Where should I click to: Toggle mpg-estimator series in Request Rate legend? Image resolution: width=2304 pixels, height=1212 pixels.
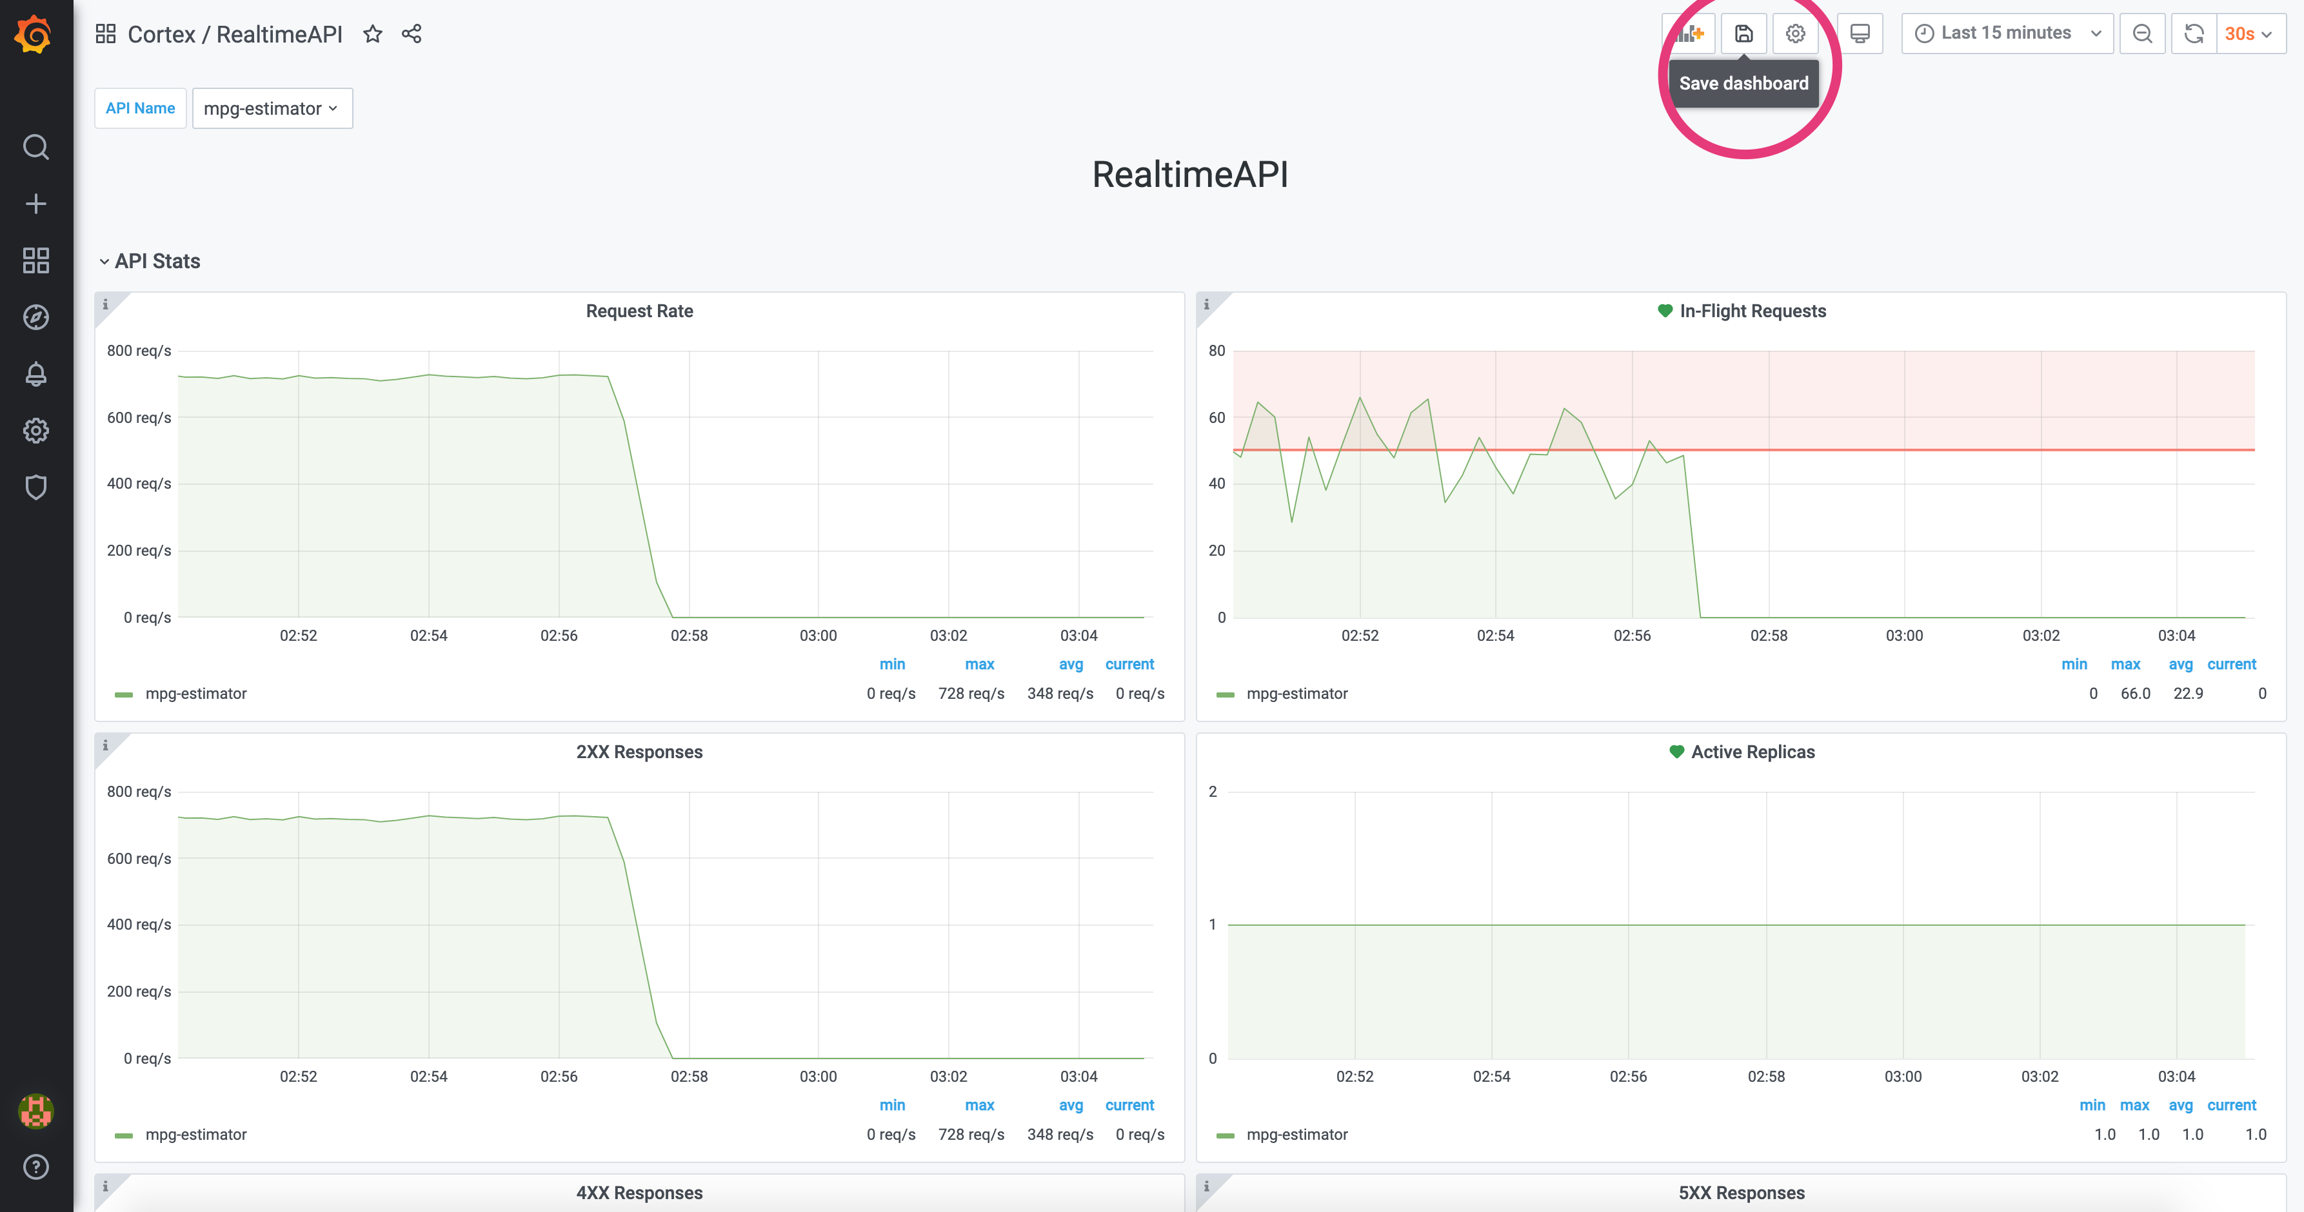tap(195, 694)
